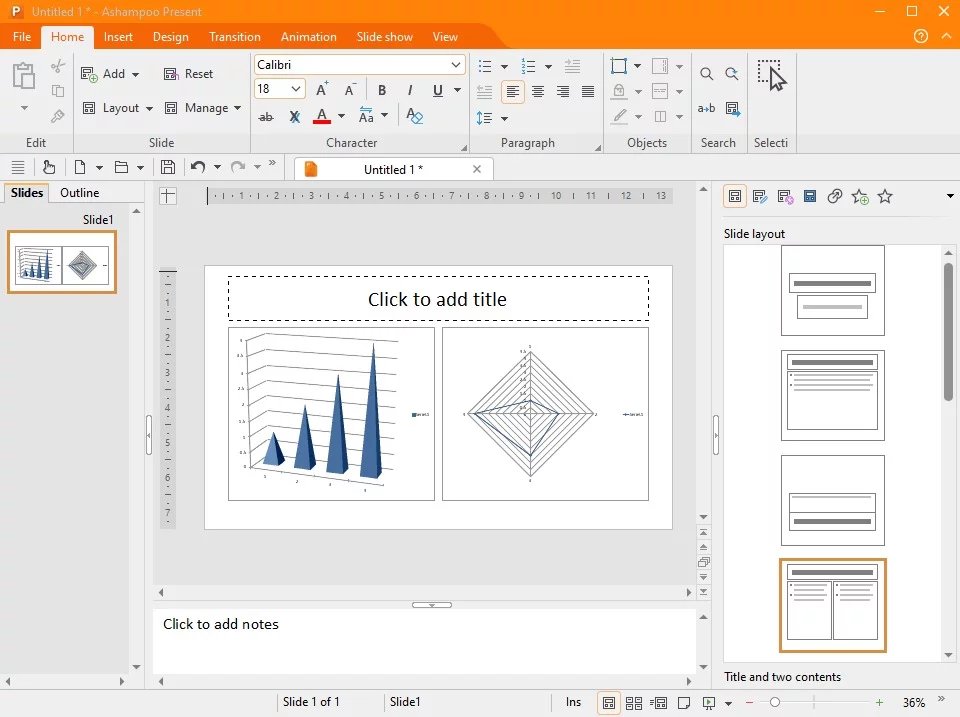Switch to the Outline tab
This screenshot has height=717, width=960.
(80, 193)
